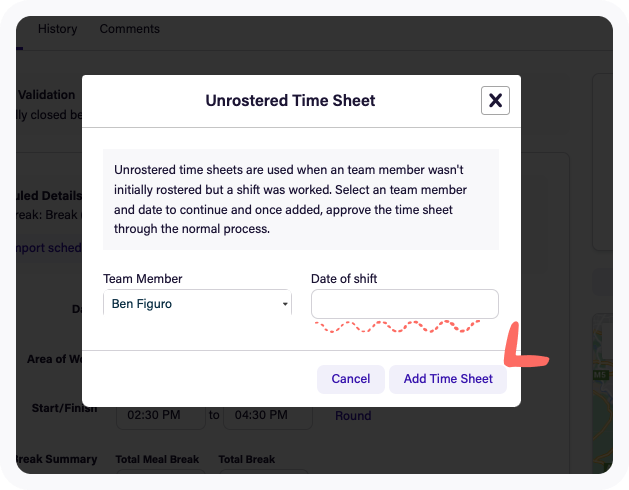Open the Team Member dropdown
The height and width of the screenshot is (490, 629).
(x=197, y=303)
